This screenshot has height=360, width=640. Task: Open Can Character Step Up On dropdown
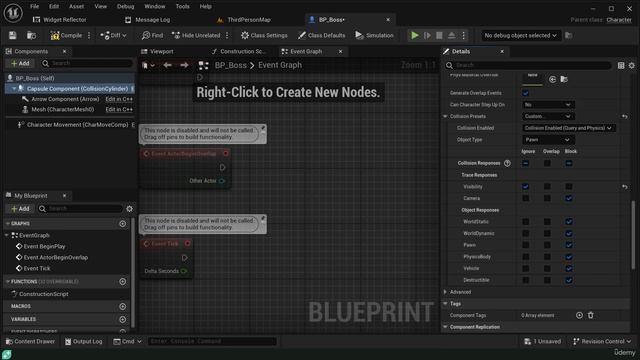548,105
